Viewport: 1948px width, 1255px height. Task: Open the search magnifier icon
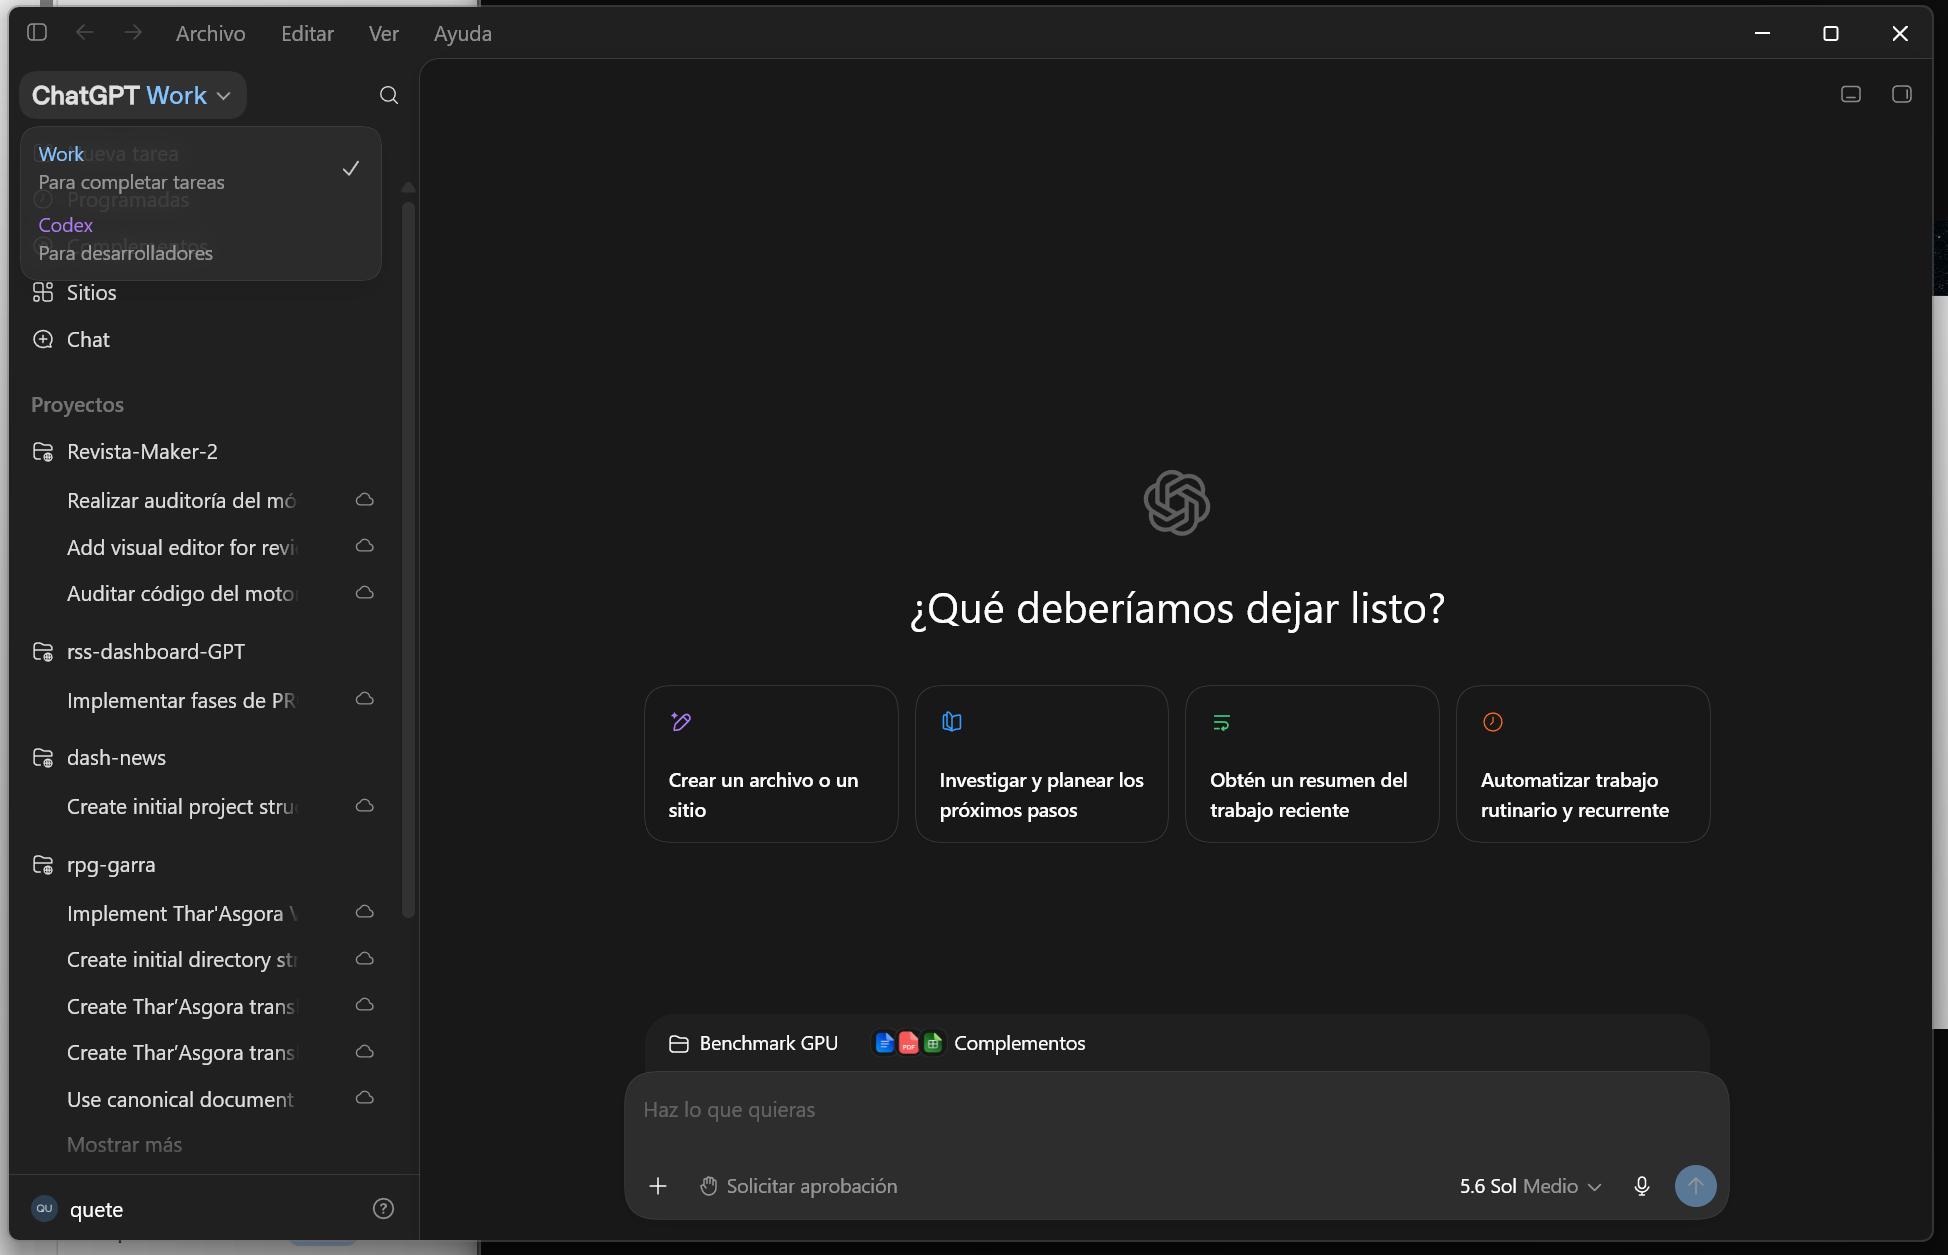tap(389, 95)
